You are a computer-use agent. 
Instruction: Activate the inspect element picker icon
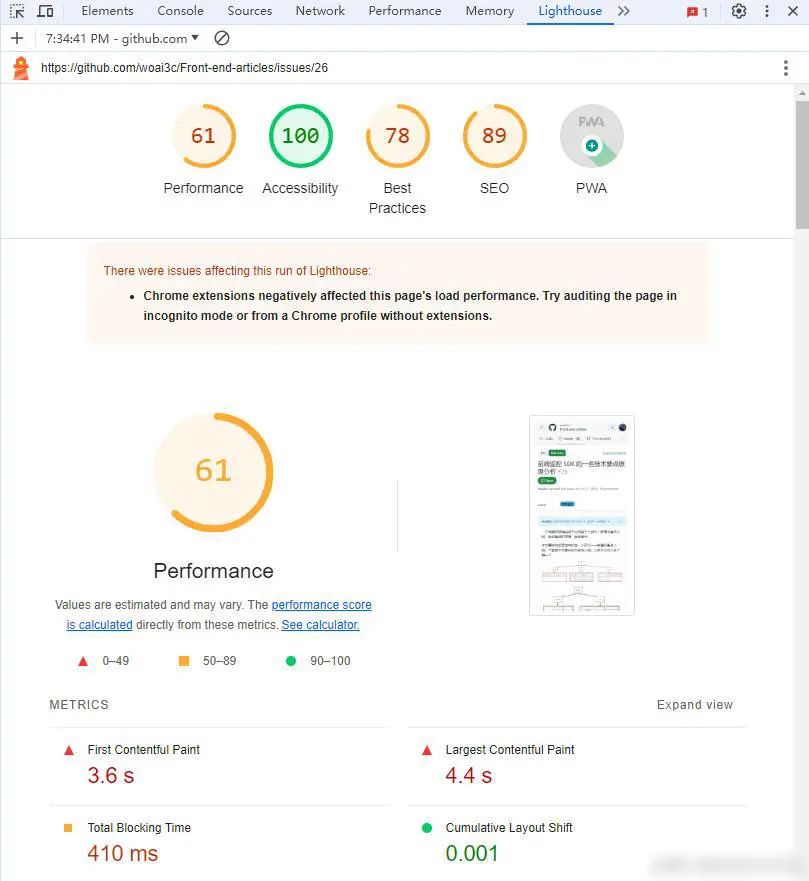tap(17, 11)
